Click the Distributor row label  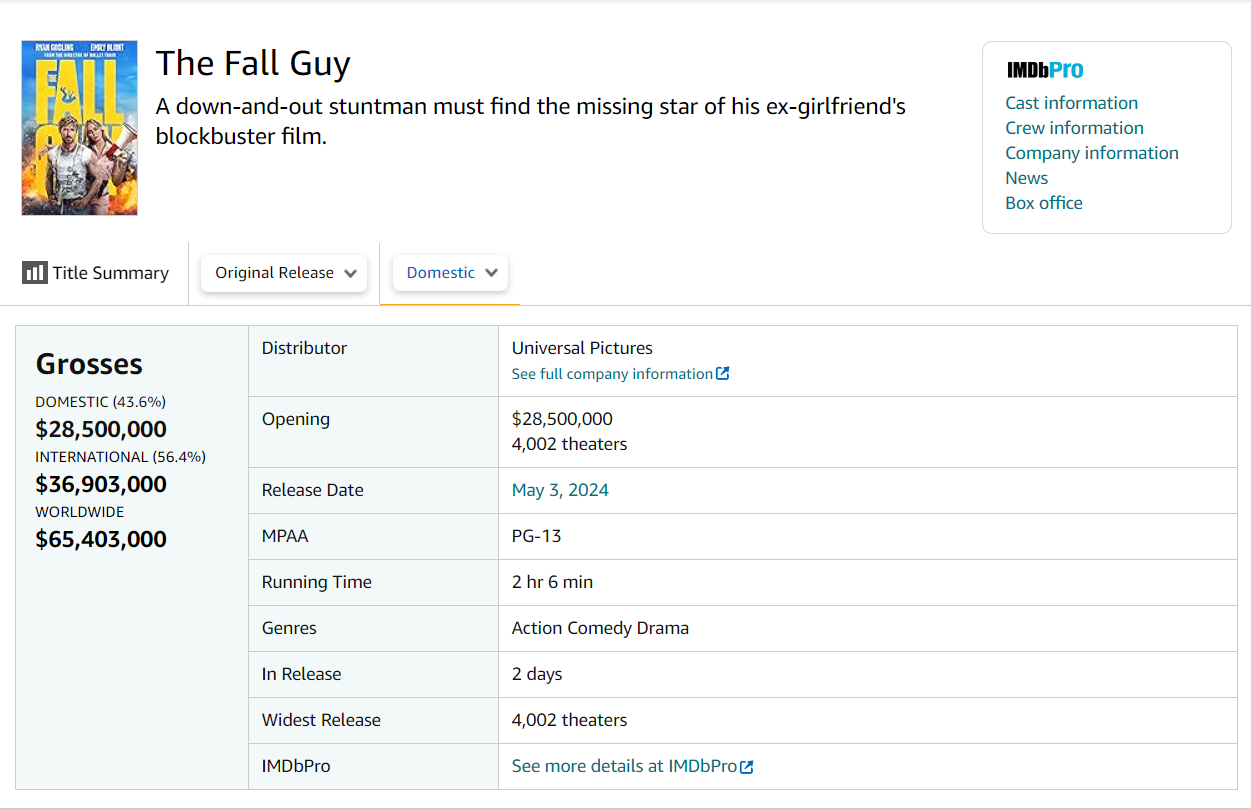(x=305, y=348)
